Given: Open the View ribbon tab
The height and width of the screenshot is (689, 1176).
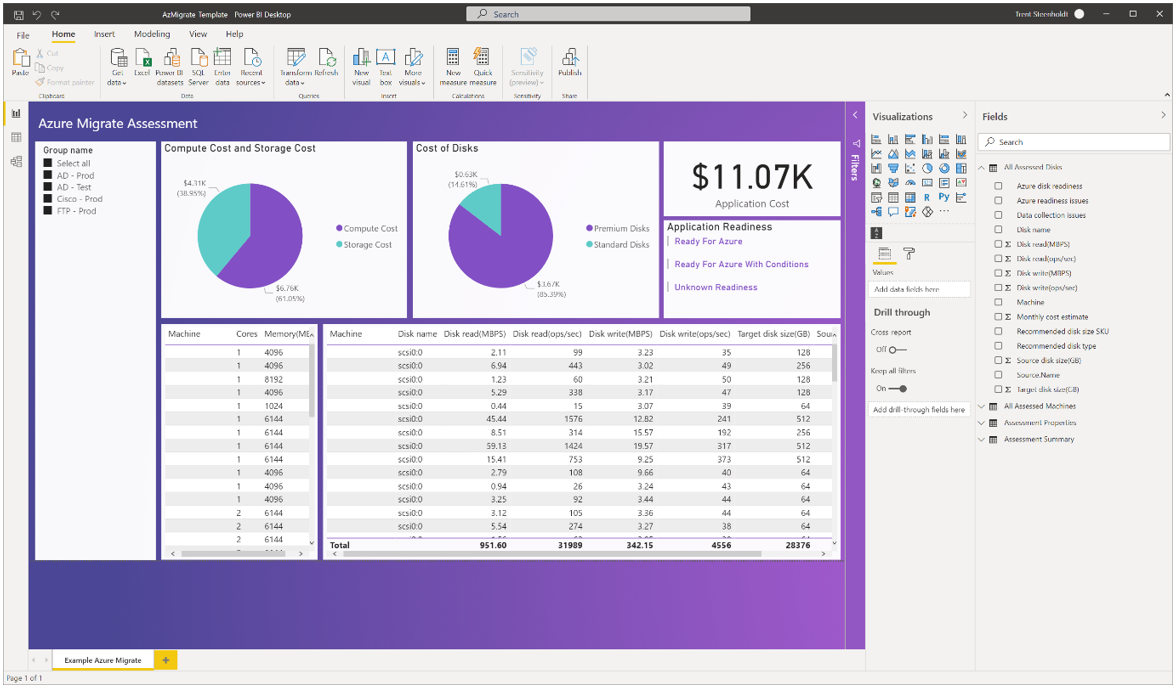Looking at the screenshot, I should [198, 34].
